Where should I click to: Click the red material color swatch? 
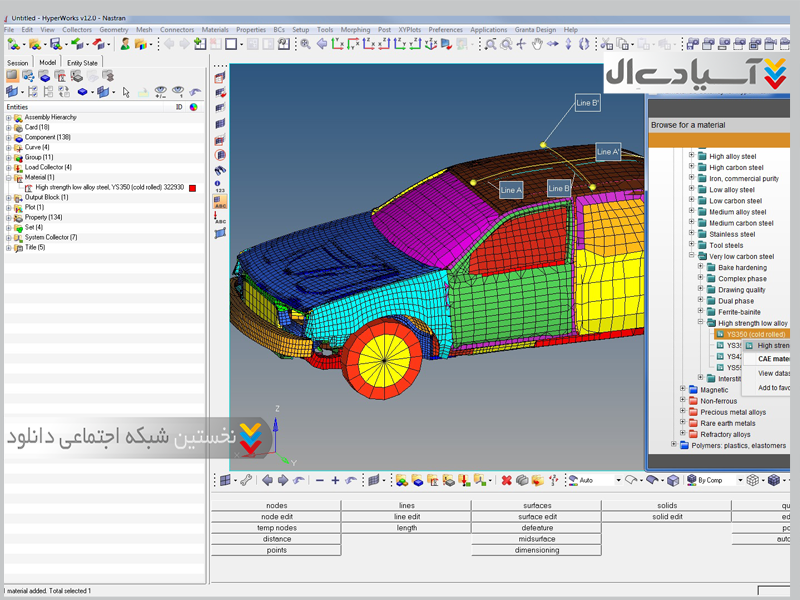(193, 187)
